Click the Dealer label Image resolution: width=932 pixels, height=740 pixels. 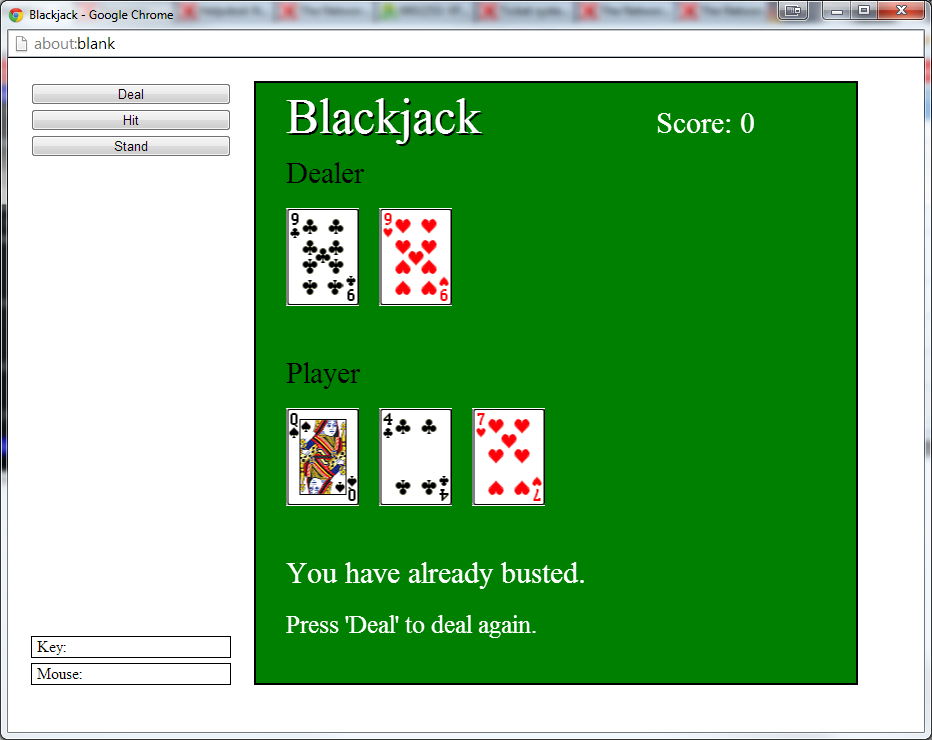point(325,174)
